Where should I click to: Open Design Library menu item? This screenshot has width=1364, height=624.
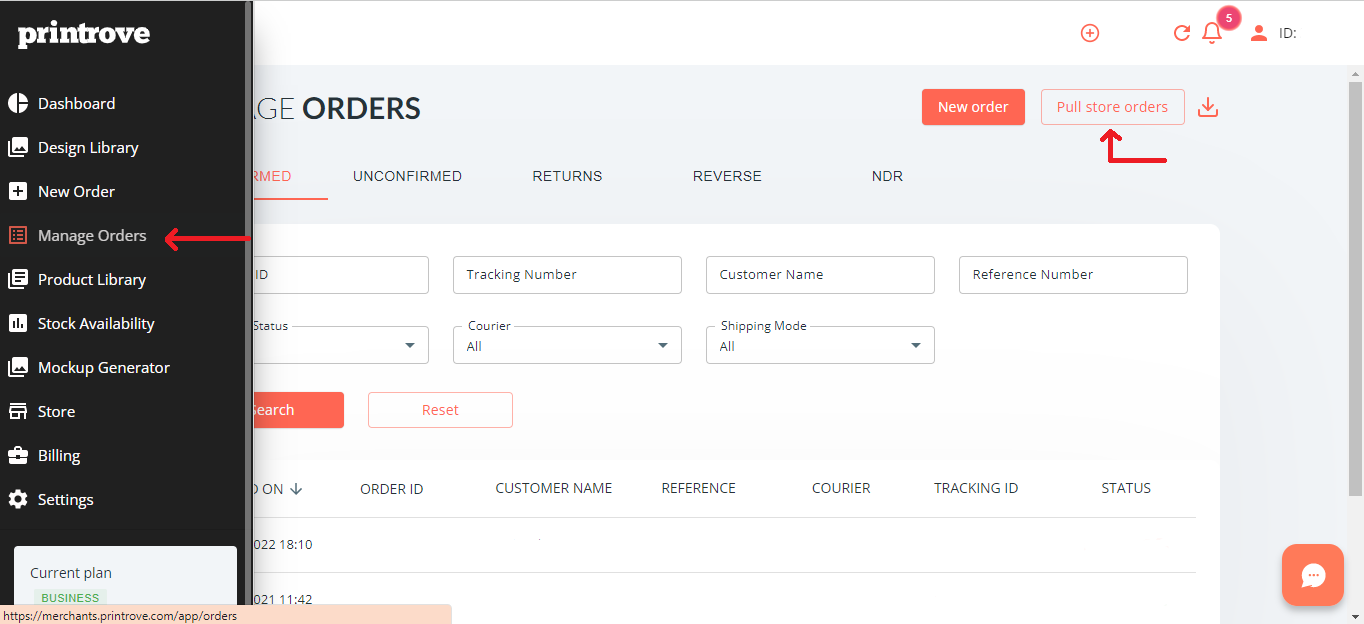(x=88, y=147)
